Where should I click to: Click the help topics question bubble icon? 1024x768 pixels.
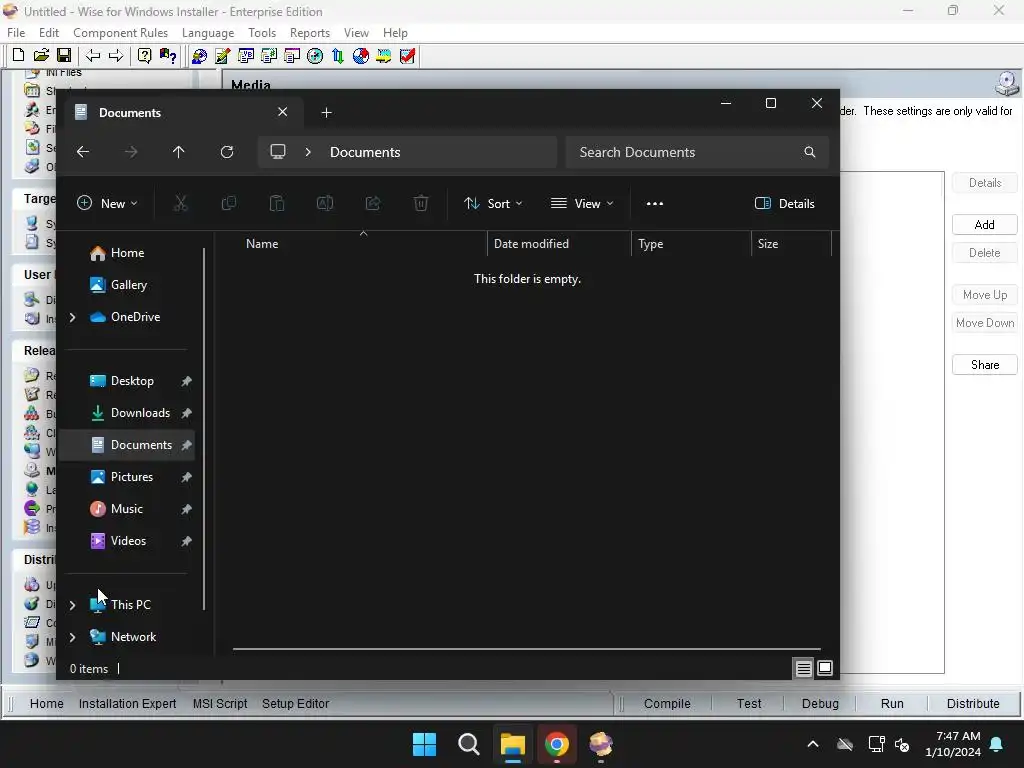pyautogui.click(x=144, y=56)
